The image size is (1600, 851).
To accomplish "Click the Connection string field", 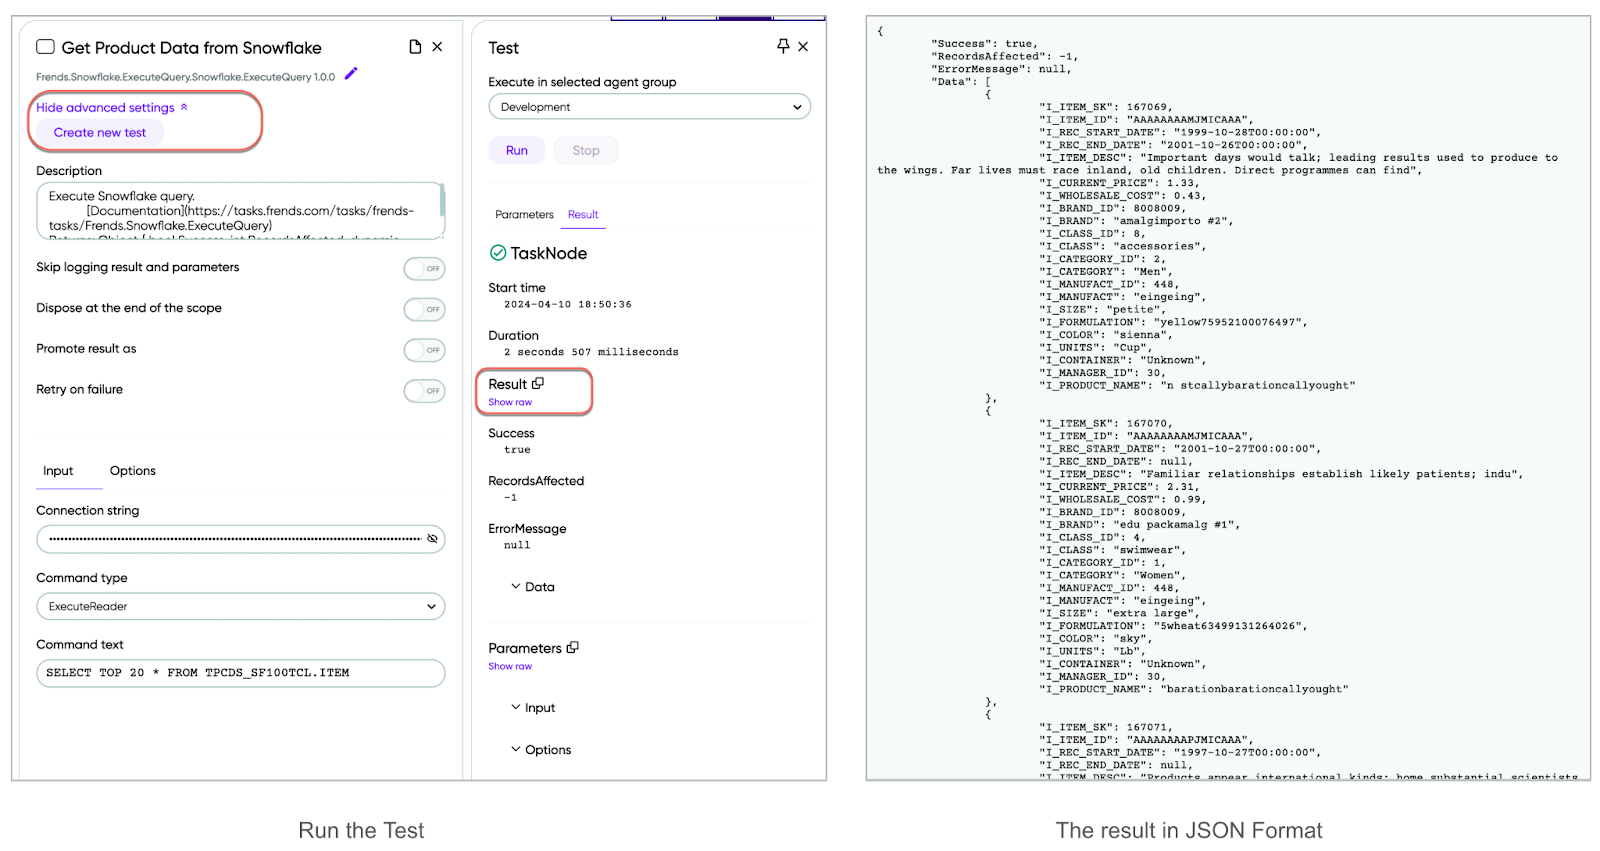I will [241, 539].
